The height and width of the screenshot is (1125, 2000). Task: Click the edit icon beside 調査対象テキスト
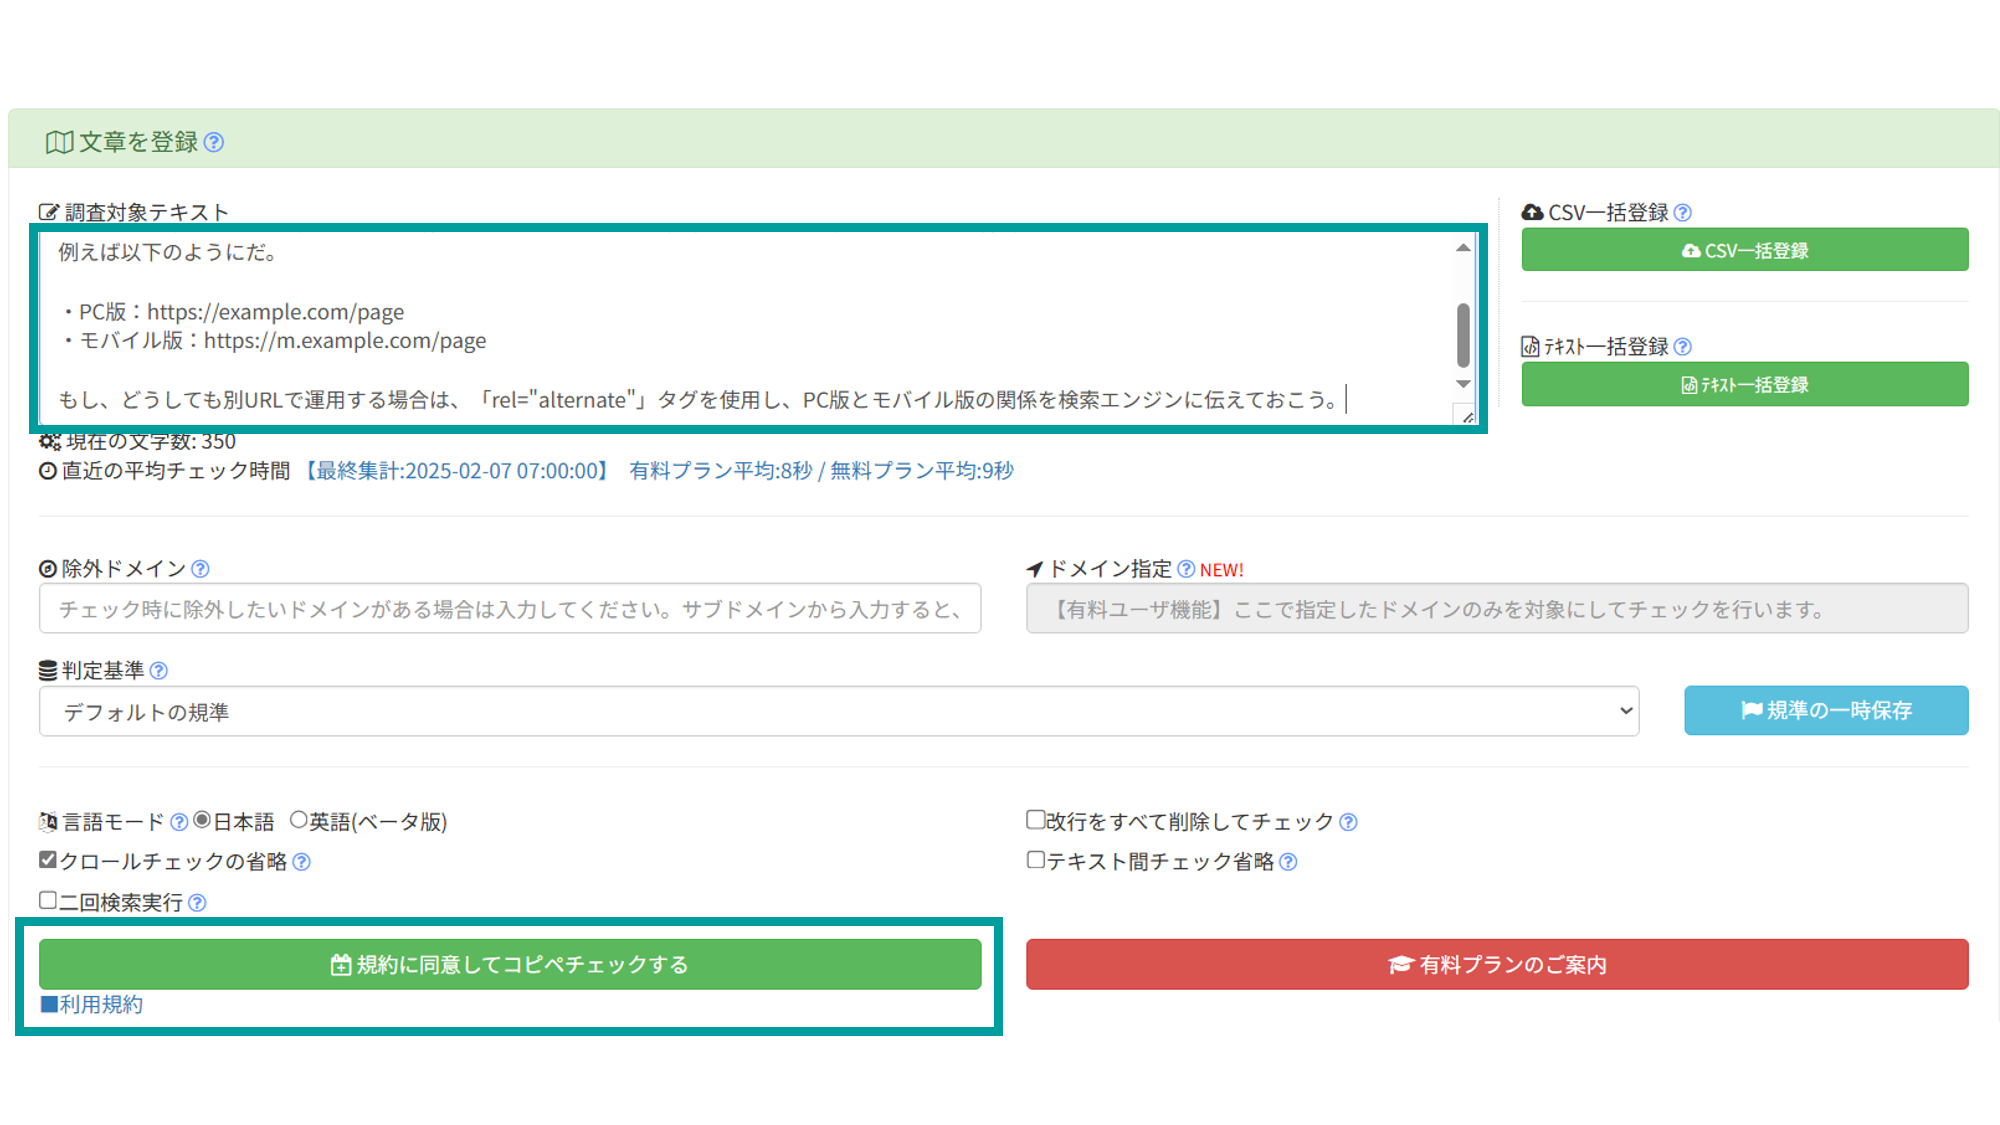coord(49,212)
